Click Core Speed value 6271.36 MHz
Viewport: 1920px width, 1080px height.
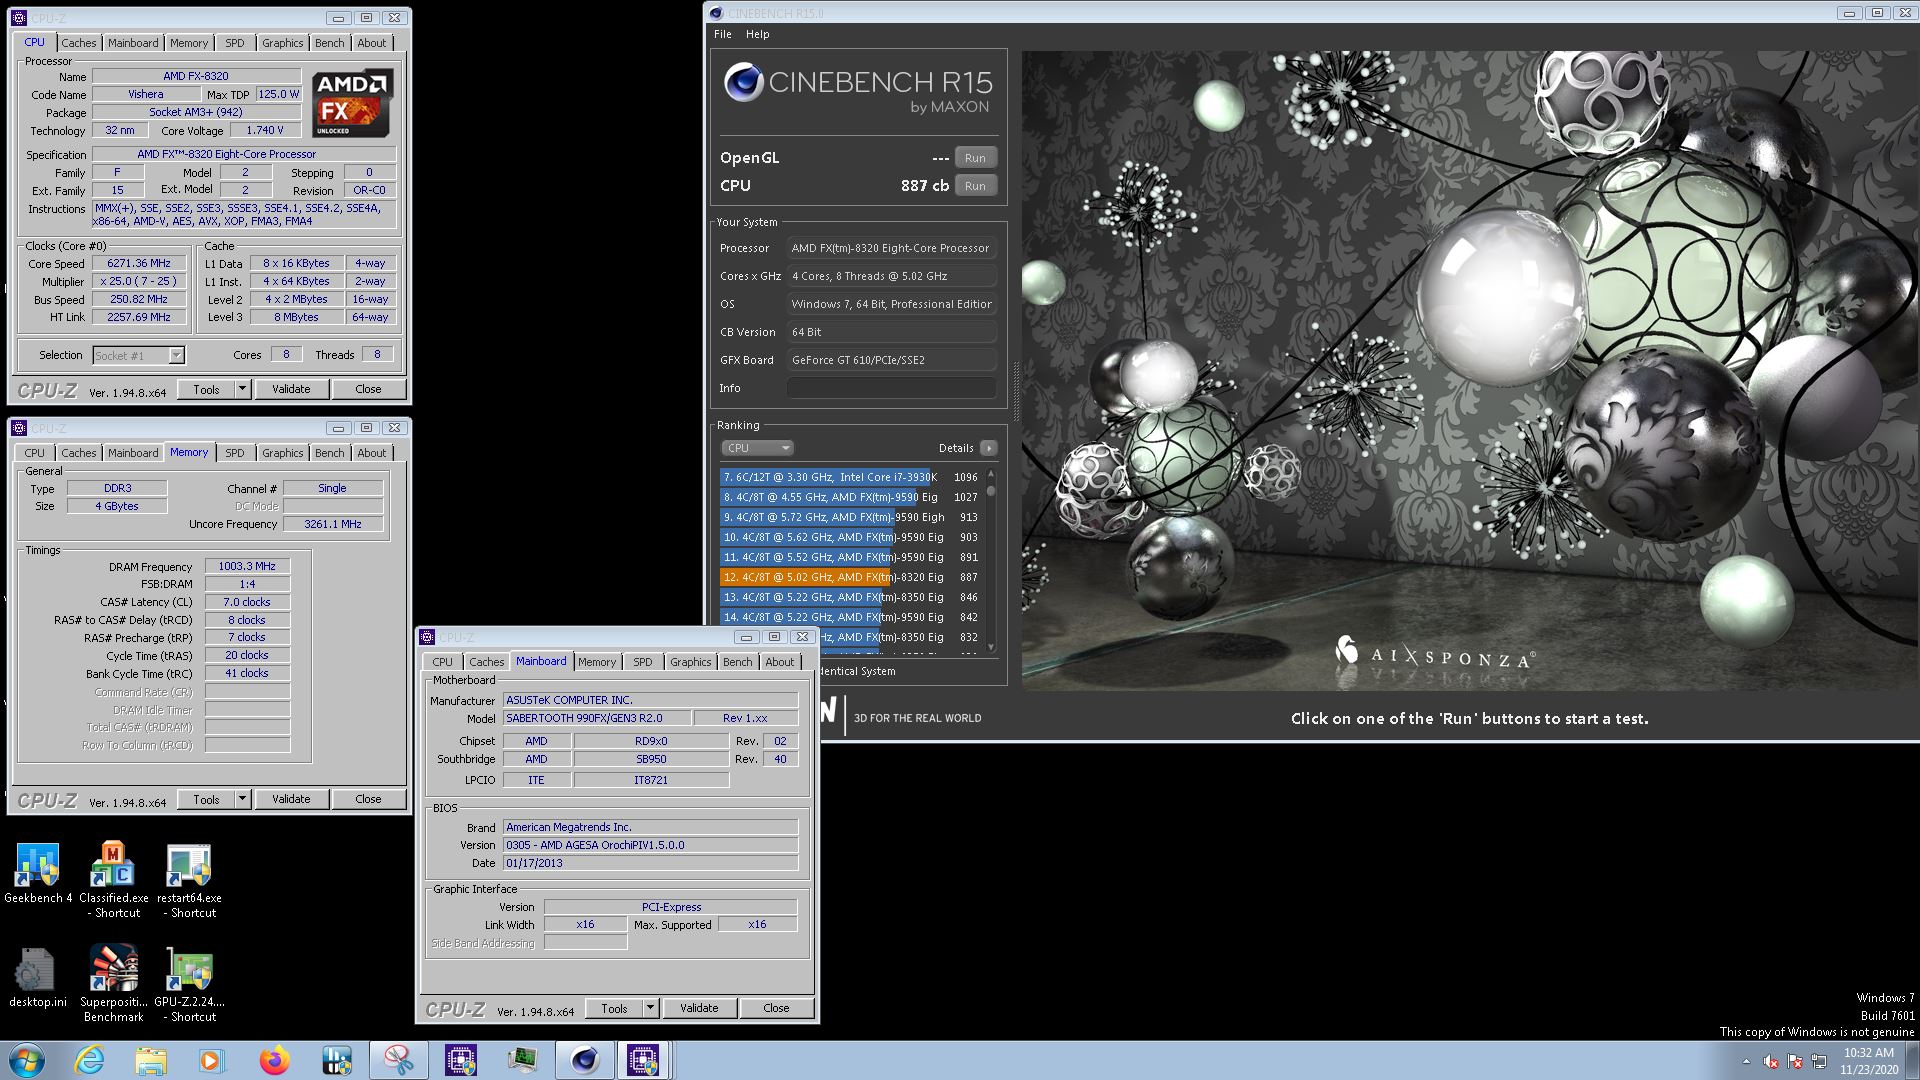[x=139, y=264]
